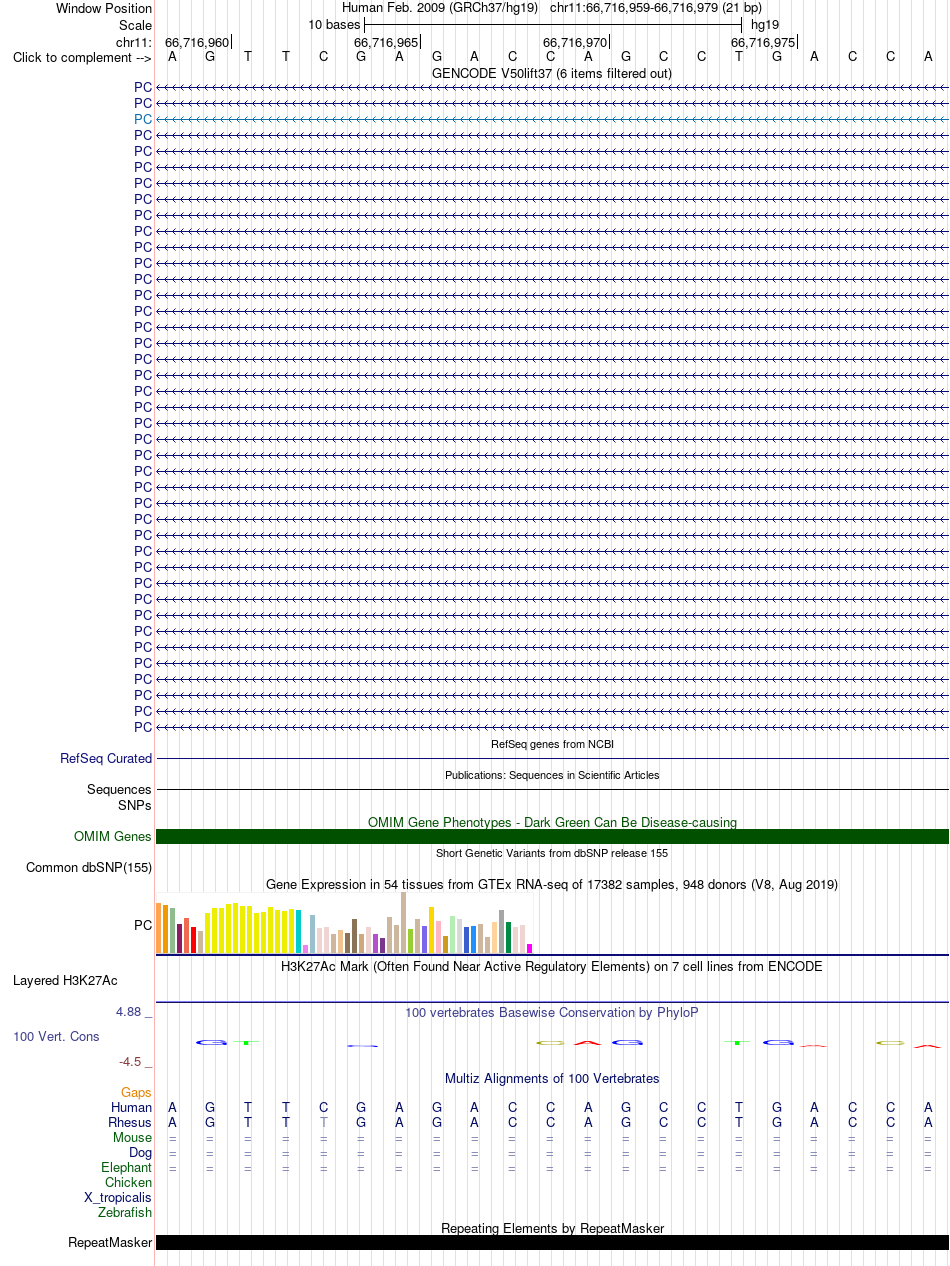The width and height of the screenshot is (950, 1266).
Task: Click the 4.88 PhyloP upper scale value
Action: (x=133, y=1012)
